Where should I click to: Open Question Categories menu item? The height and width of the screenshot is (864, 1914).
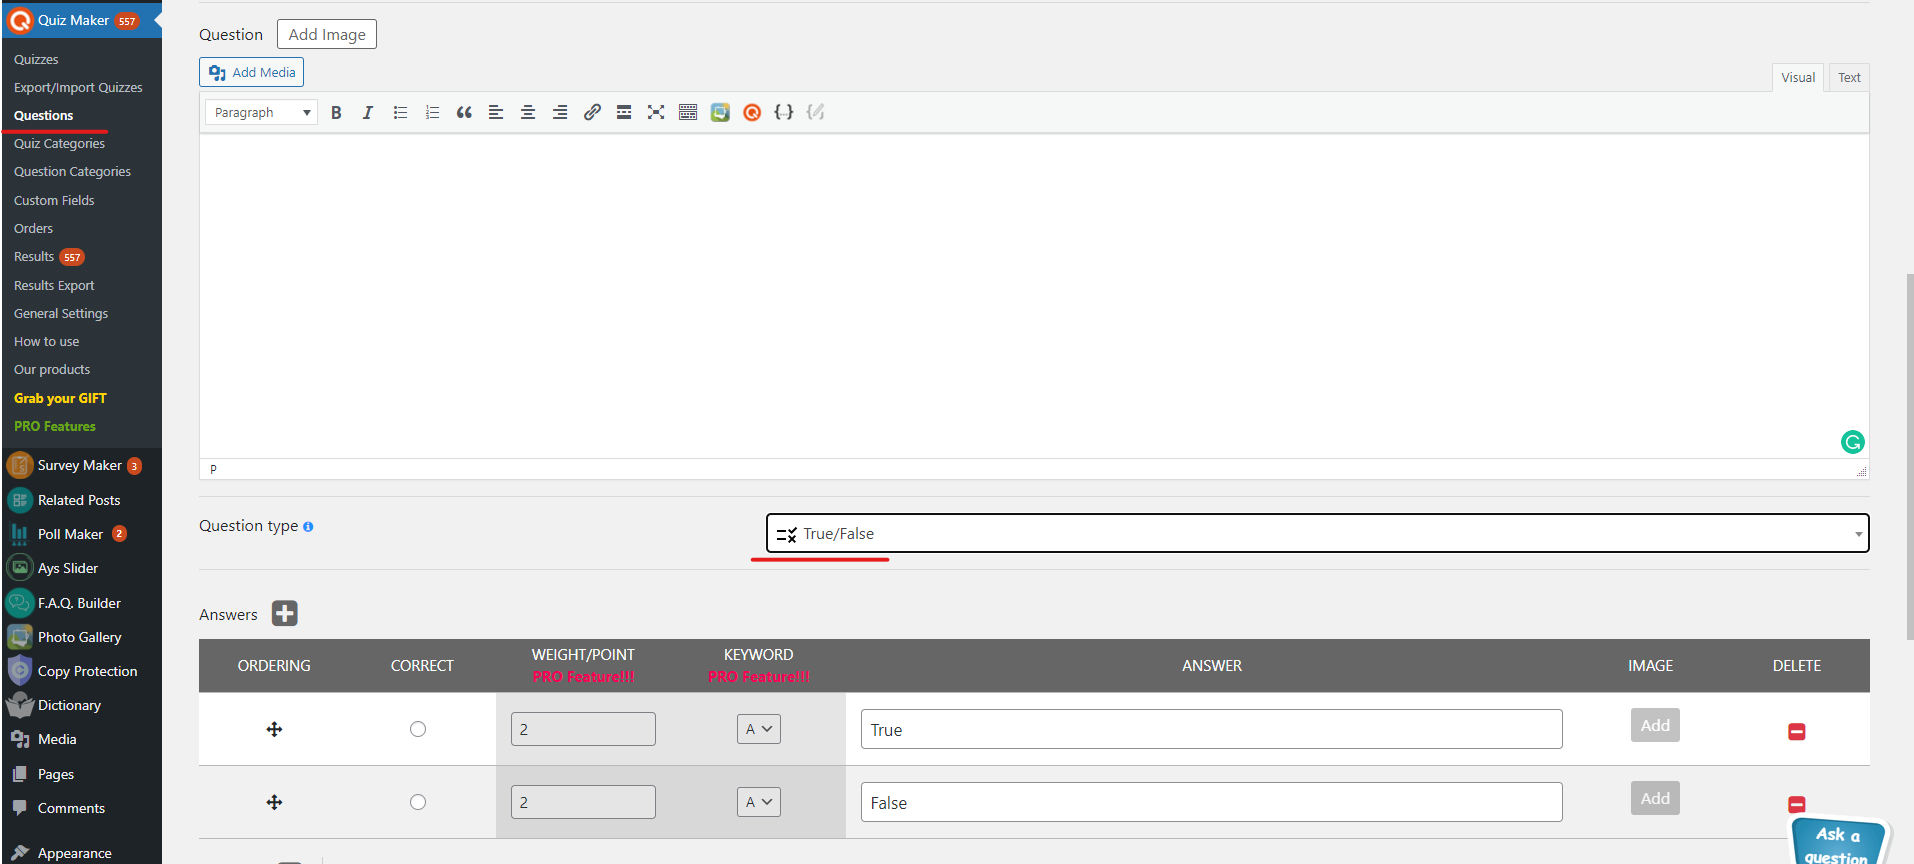[x=72, y=171]
